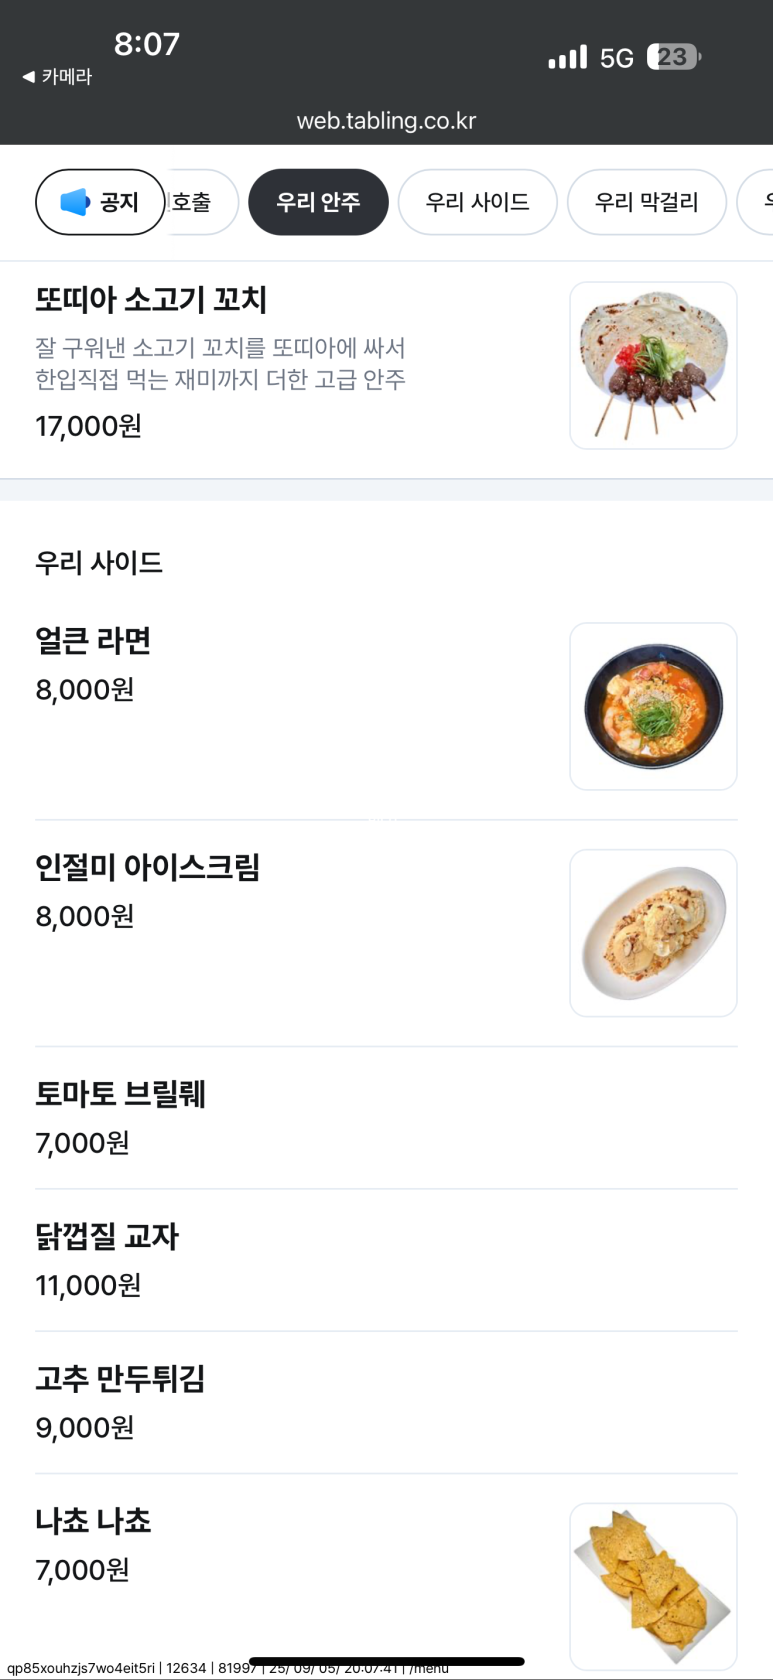
Task: Tap the 또띠아 소고기 꼬치 title
Action: coord(151,300)
